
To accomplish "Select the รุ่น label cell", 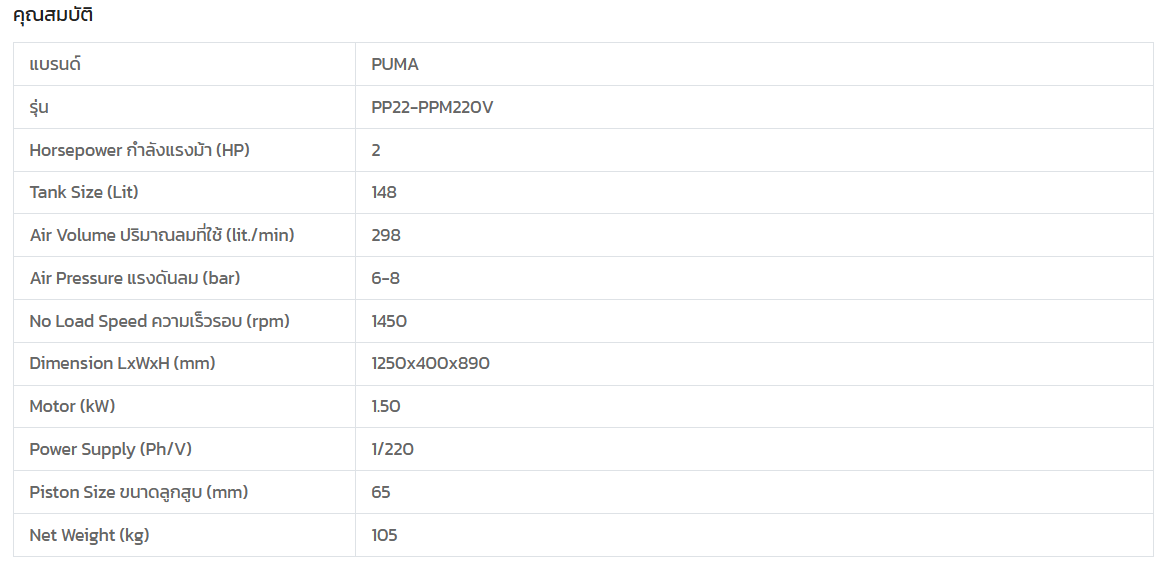I will pos(39,107).
